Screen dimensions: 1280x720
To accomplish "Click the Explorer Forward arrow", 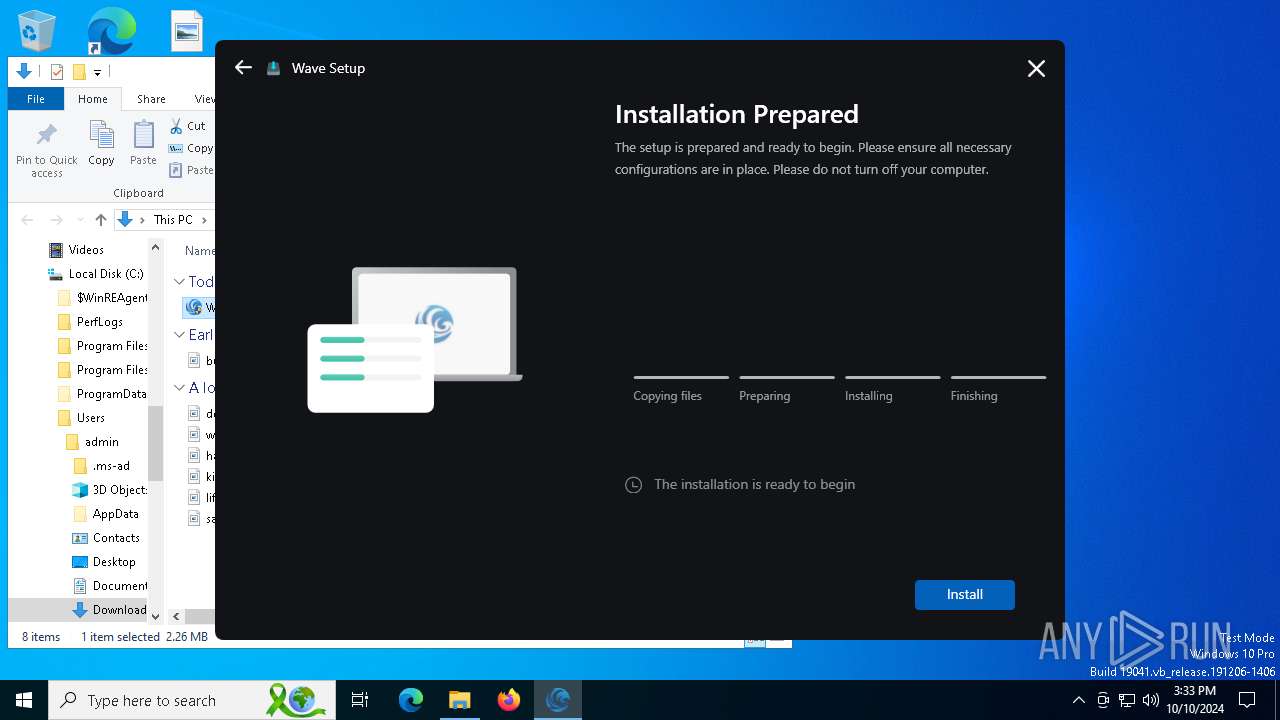I will [x=56, y=219].
